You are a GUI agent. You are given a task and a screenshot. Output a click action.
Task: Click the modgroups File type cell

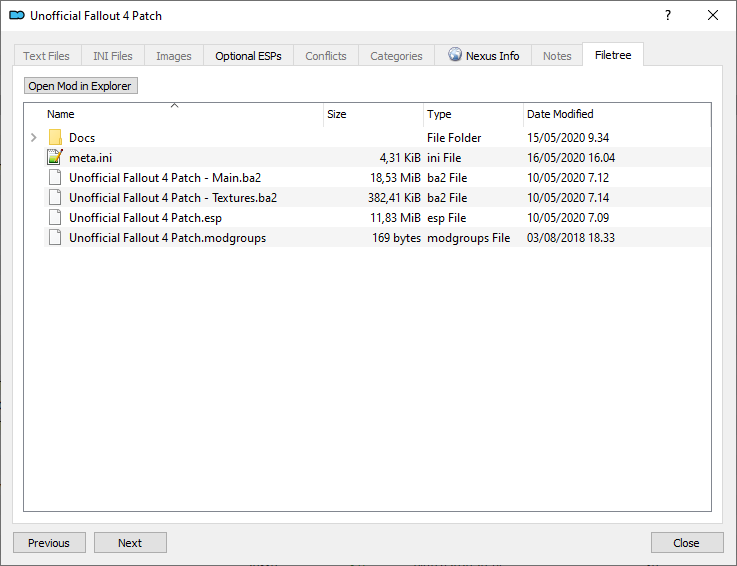pyautogui.click(x=469, y=238)
